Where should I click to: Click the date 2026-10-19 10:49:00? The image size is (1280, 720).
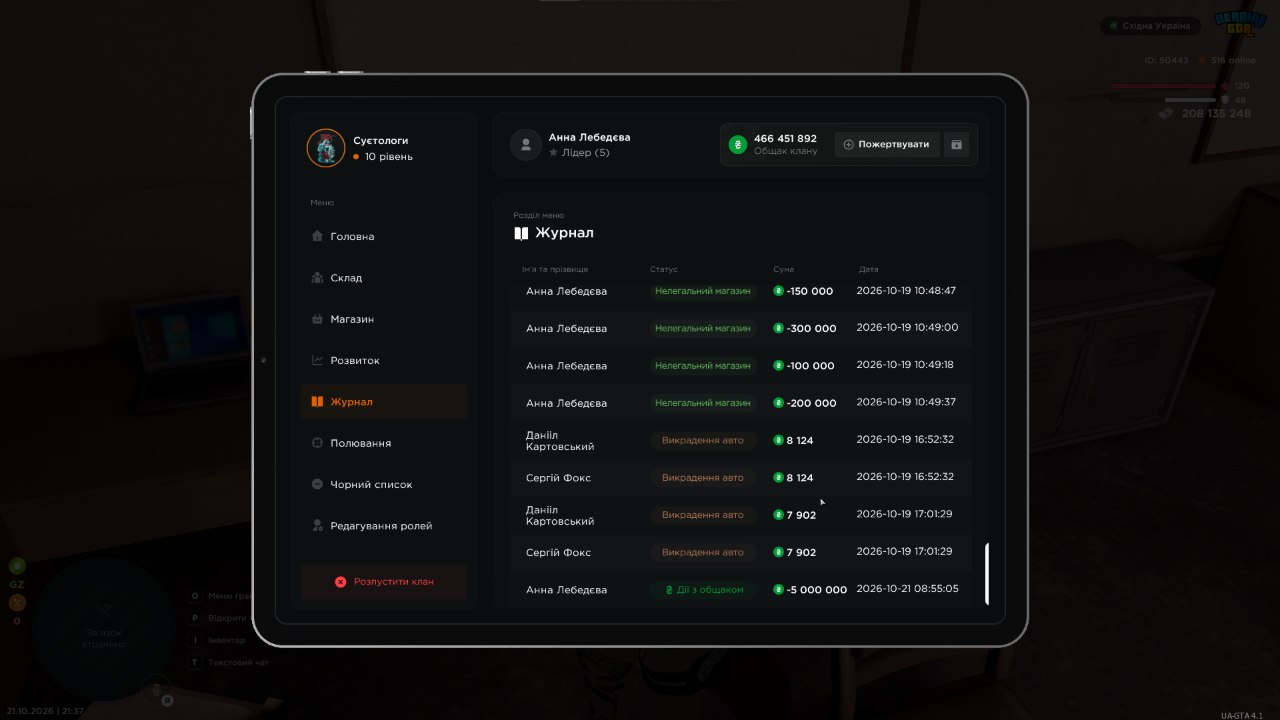[907, 327]
